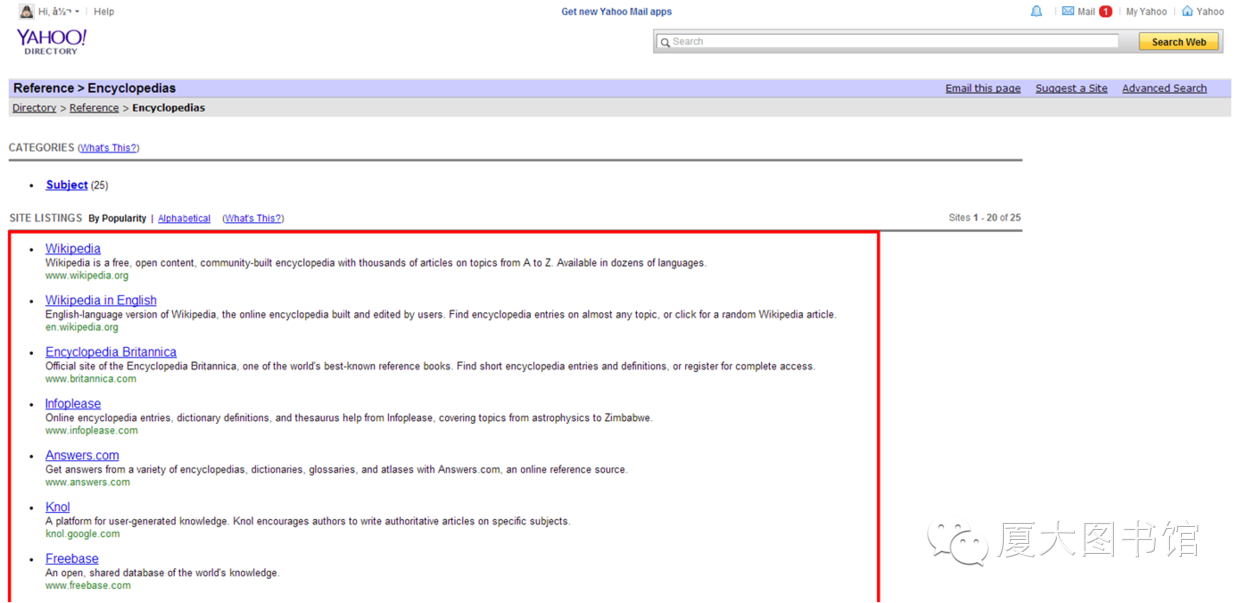Click the en.wikipedia.org URL text
The height and width of the screenshot is (603, 1240).
82,327
